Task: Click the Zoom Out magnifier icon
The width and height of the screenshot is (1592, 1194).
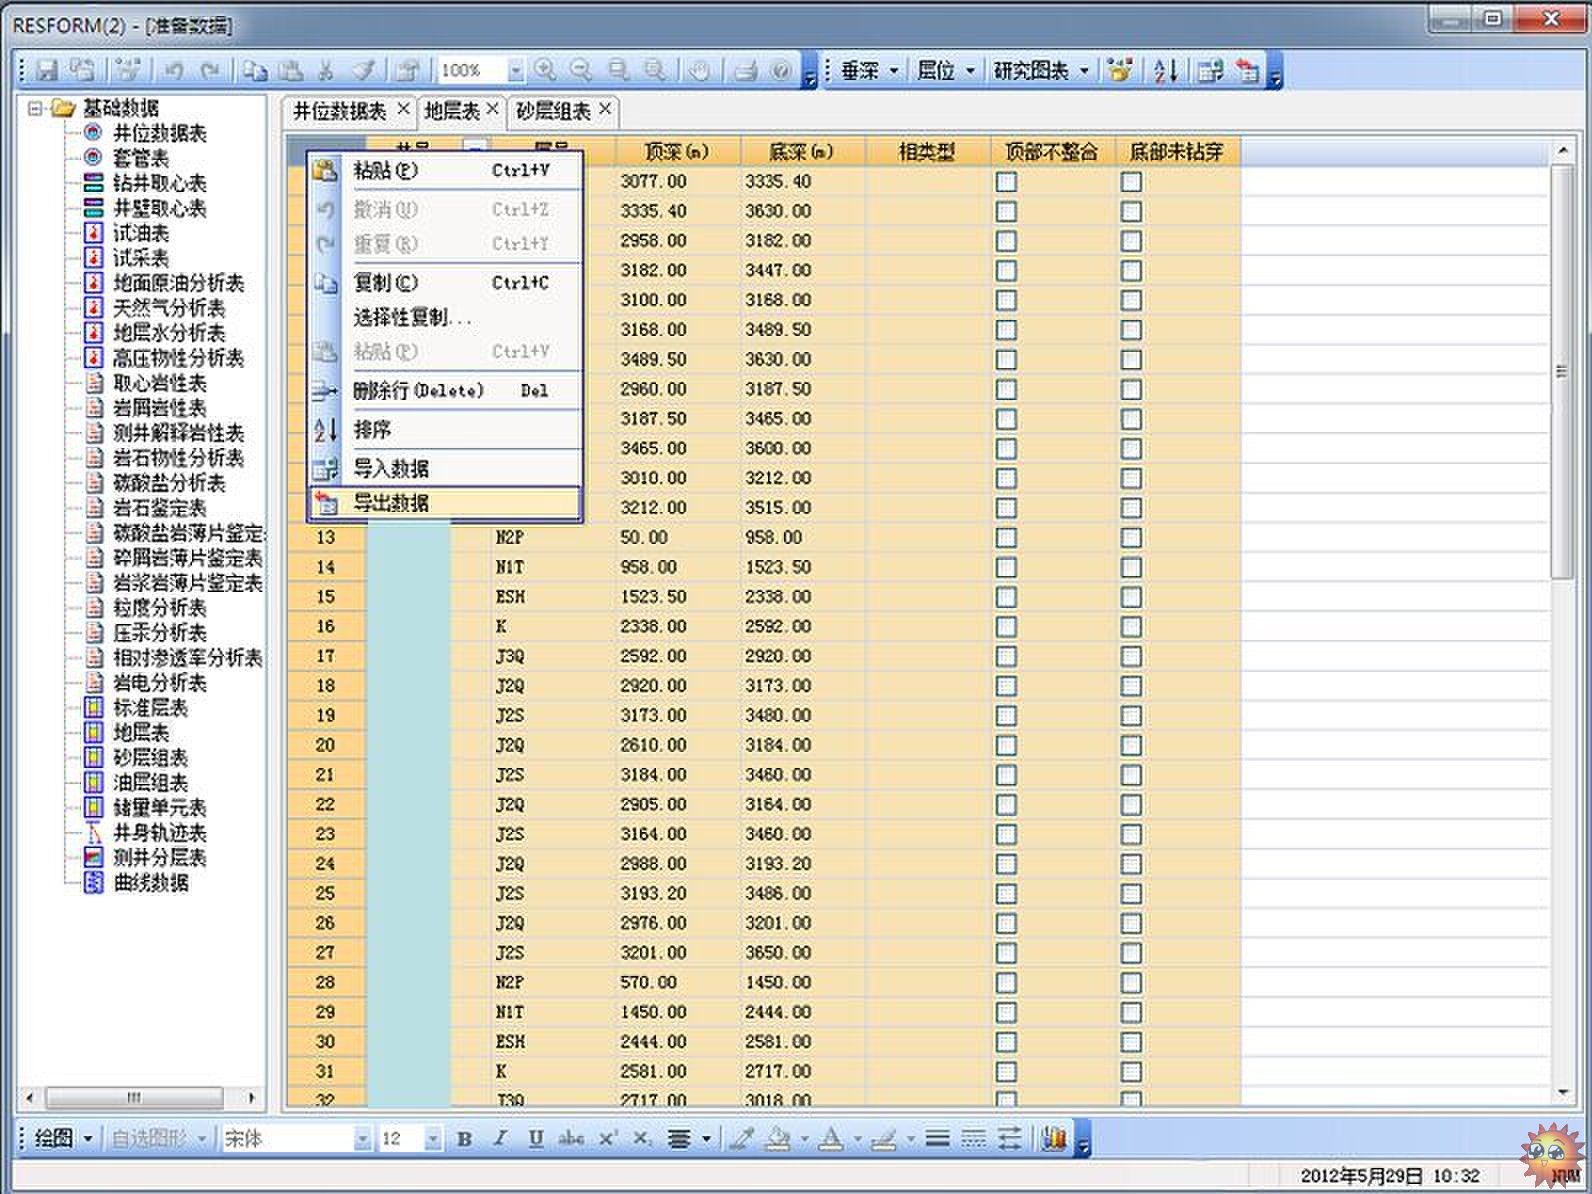Action: click(581, 70)
